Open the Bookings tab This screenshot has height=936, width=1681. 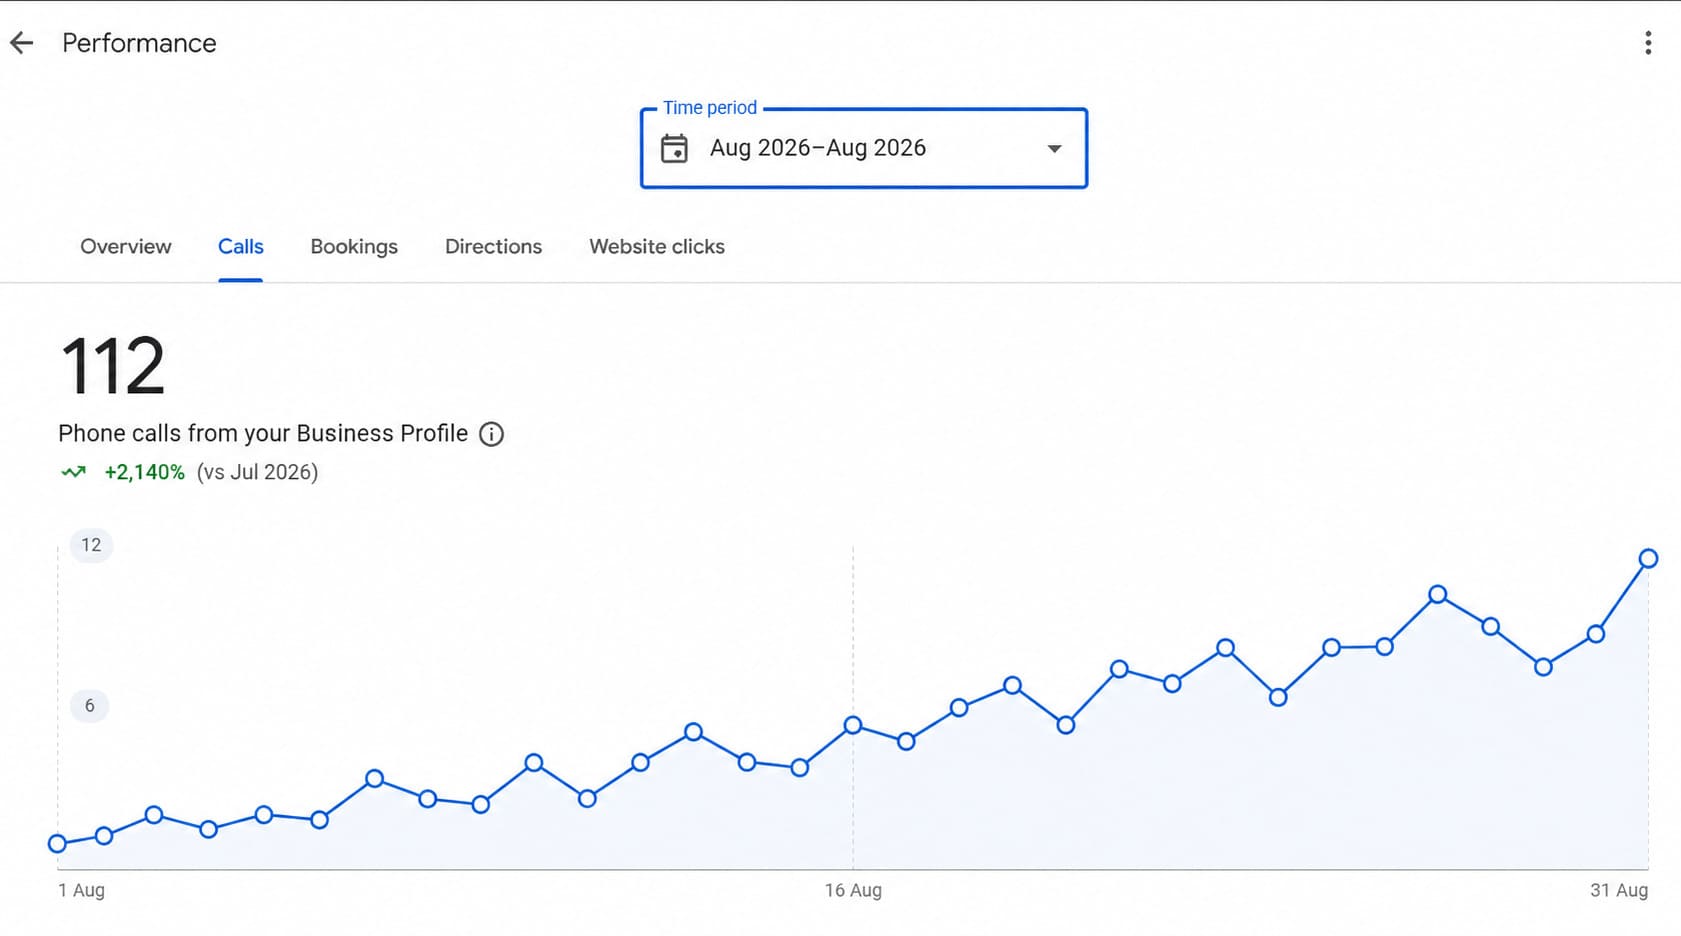[354, 247]
